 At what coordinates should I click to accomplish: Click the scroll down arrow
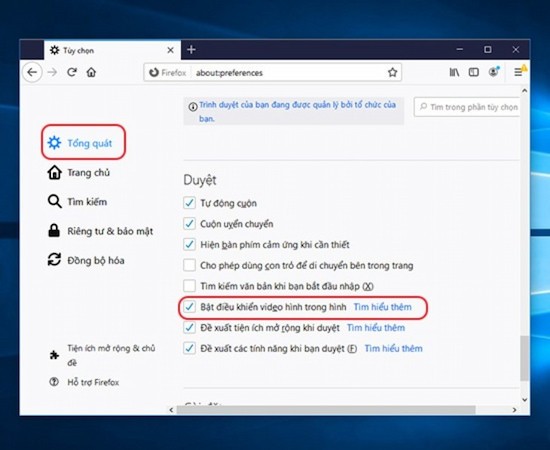click(x=524, y=399)
